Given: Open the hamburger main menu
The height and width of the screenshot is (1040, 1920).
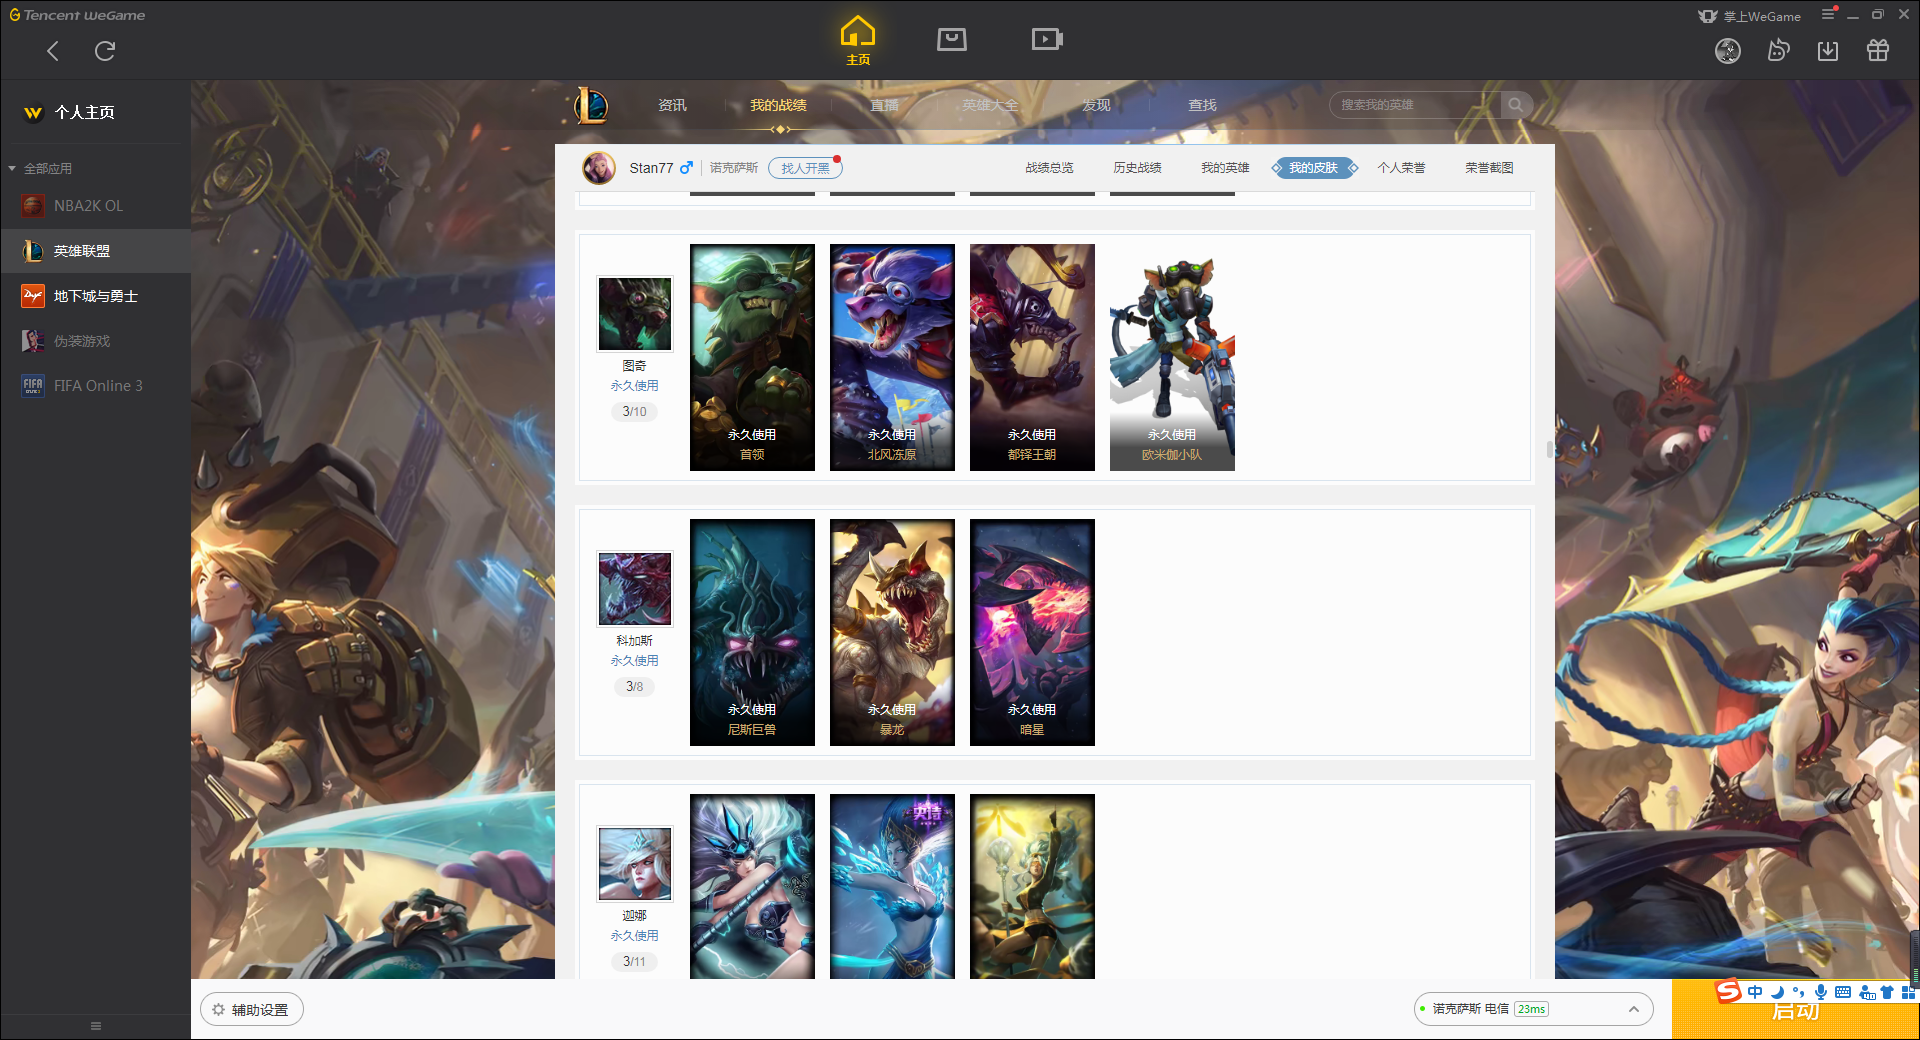Looking at the screenshot, I should click(x=1828, y=14).
